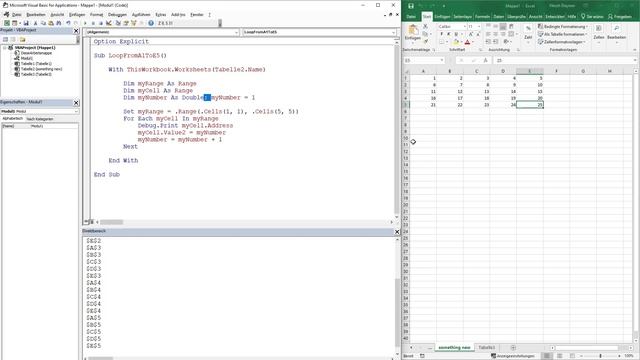Open the Datei menu in VBA editor

tap(17, 15)
